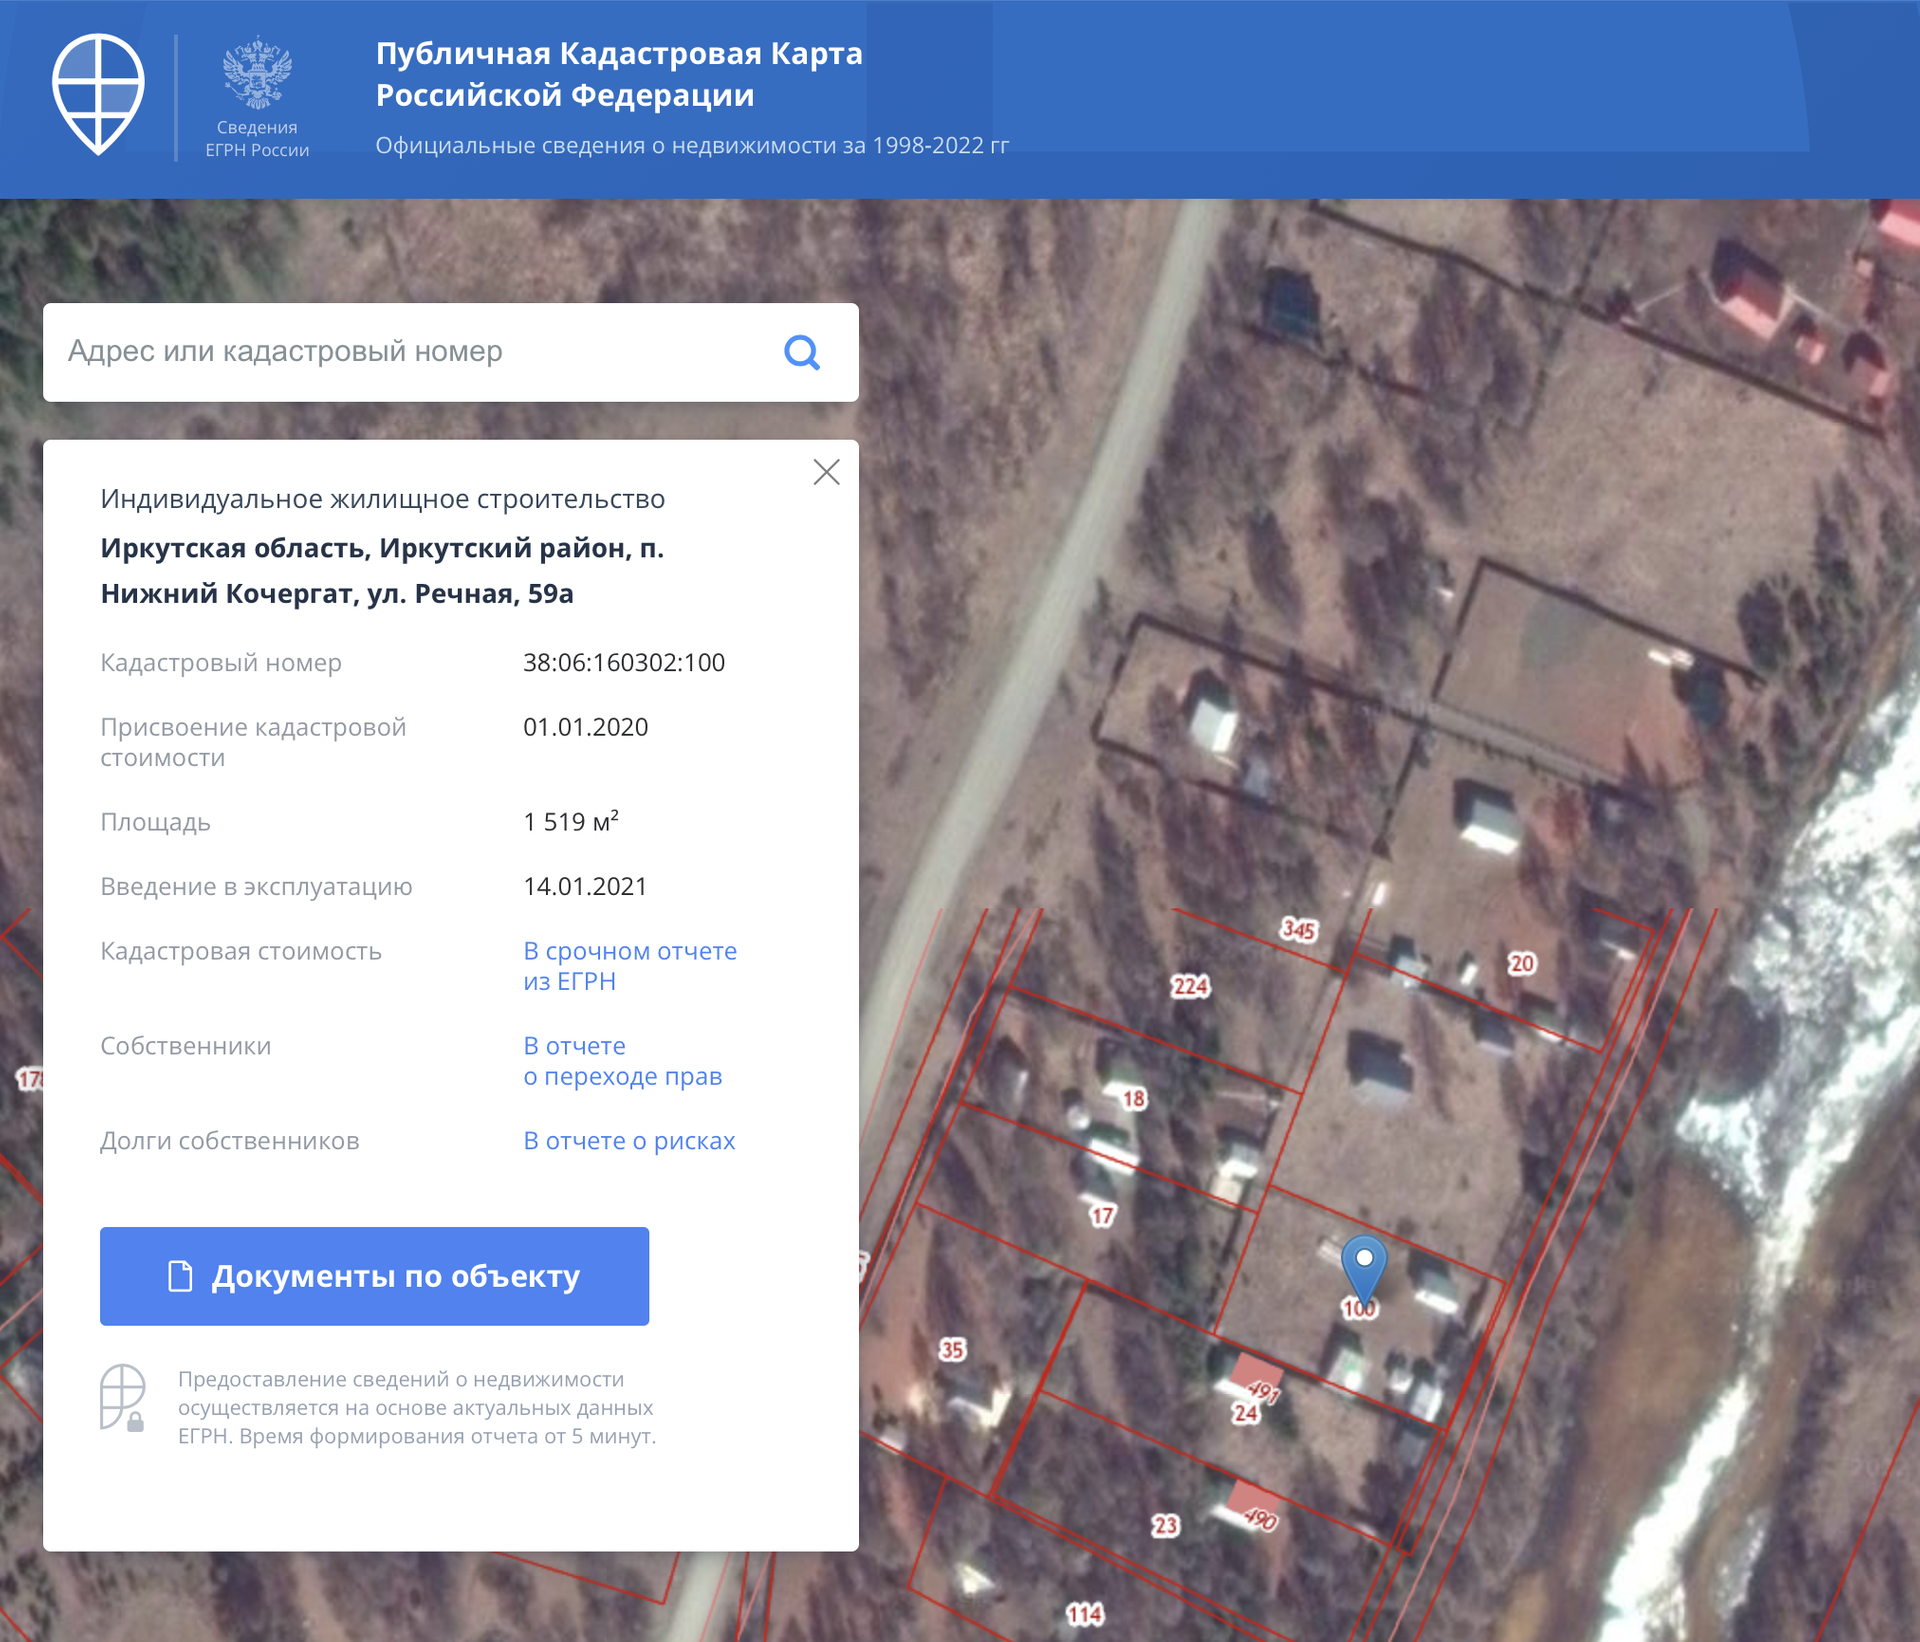Viewport: 1920px width, 1642px height.
Task: Click parcel number 23 on map
Action: 1165,1525
